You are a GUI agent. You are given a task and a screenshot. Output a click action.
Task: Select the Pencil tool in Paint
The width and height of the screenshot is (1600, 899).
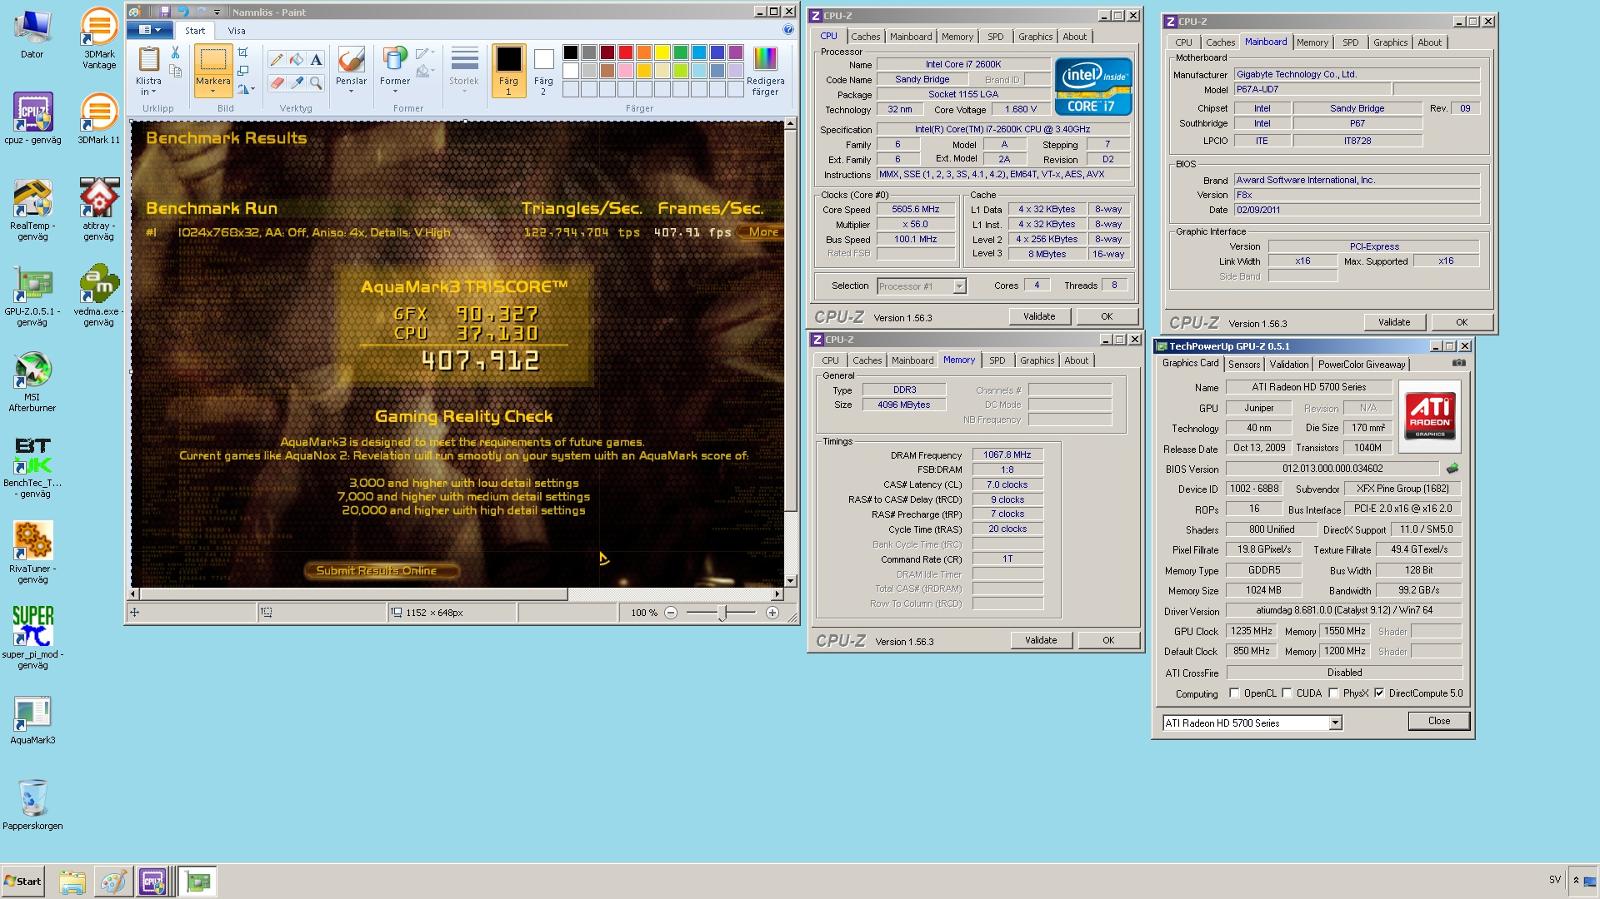coord(277,60)
